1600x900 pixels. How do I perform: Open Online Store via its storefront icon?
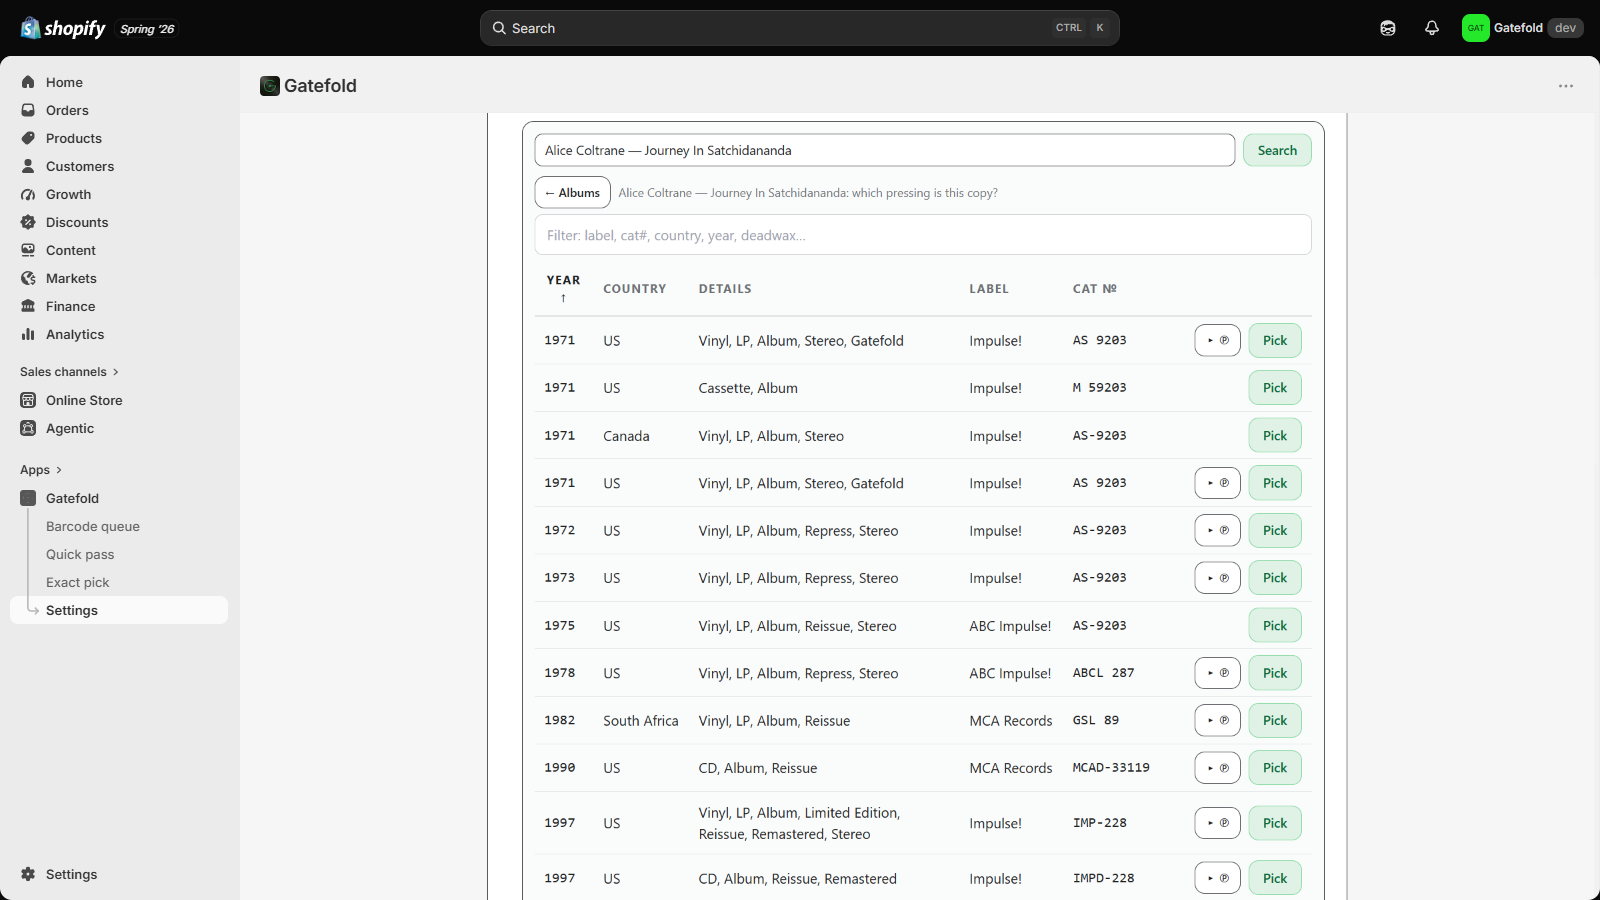[28, 400]
